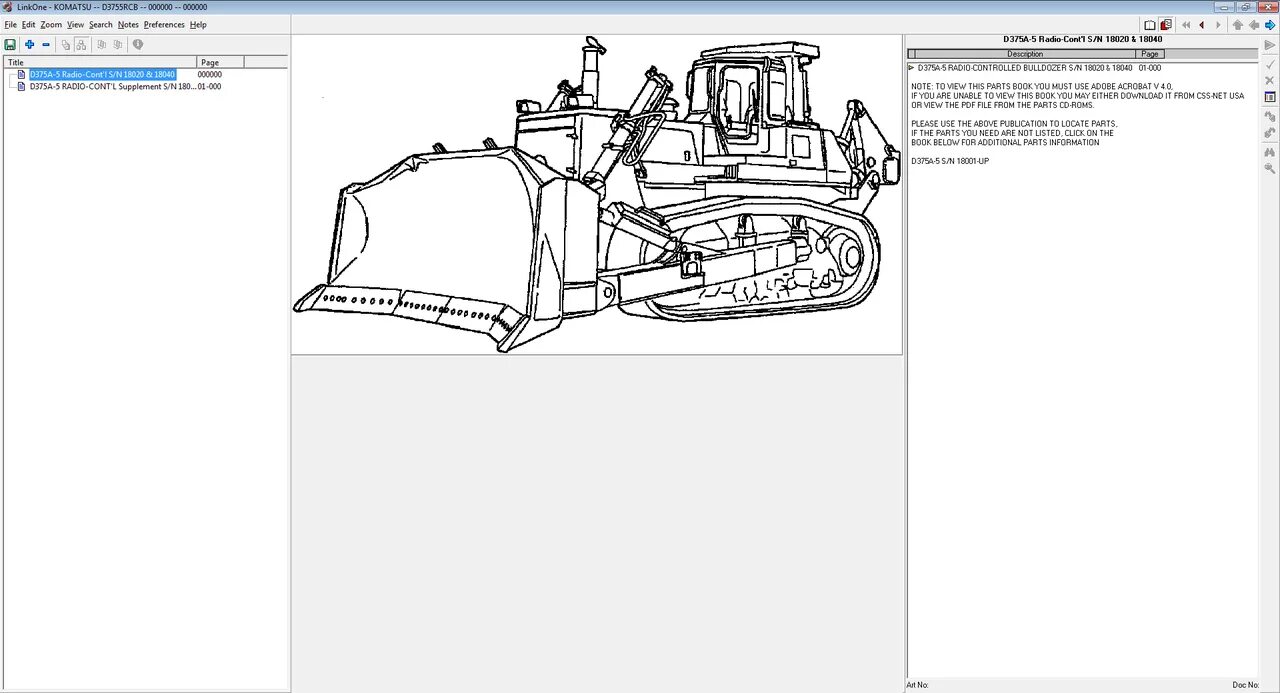Click the bulldozer illustration
Viewport: 1280px width, 693px height.
tap(597, 194)
